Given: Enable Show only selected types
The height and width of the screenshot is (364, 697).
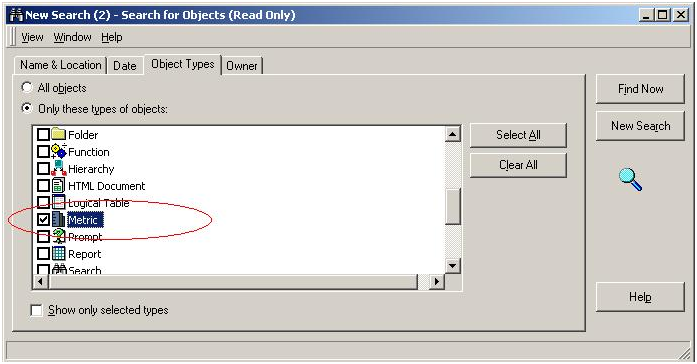Looking at the screenshot, I should pos(36,310).
